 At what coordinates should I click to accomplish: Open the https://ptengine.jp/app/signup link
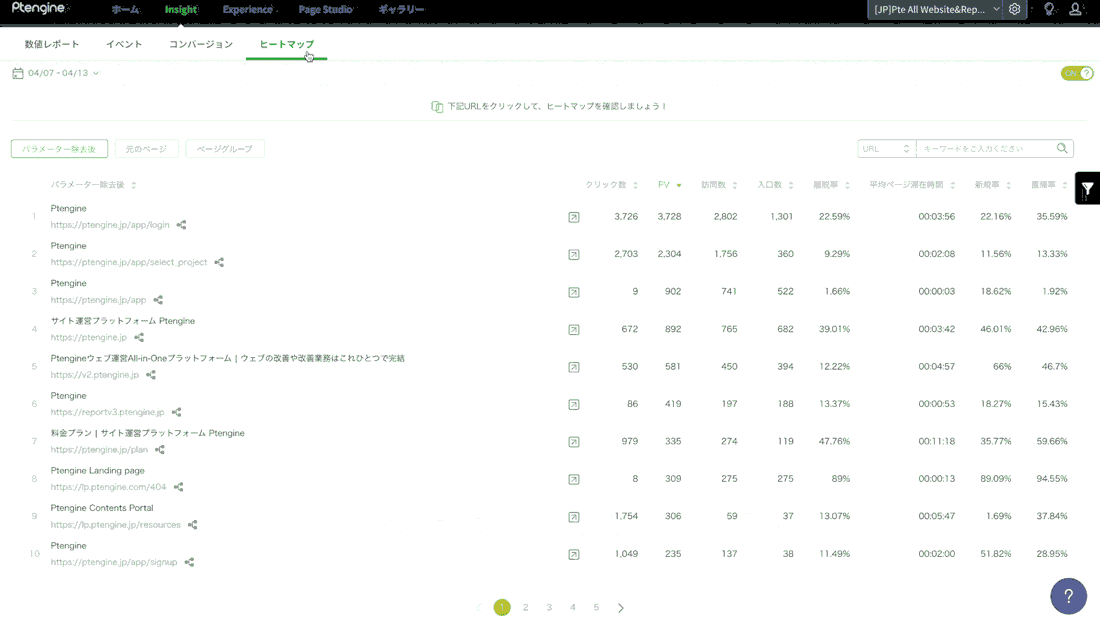114,562
